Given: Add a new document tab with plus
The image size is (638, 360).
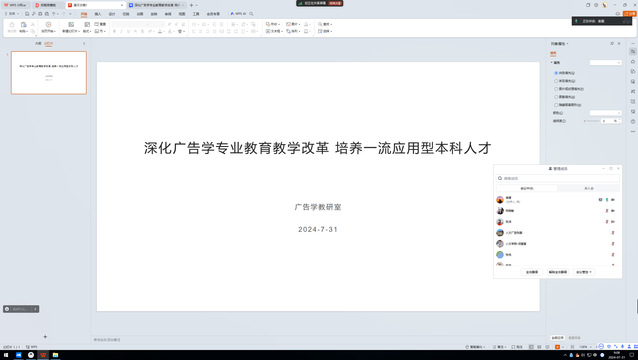Looking at the screenshot, I should (191, 5).
